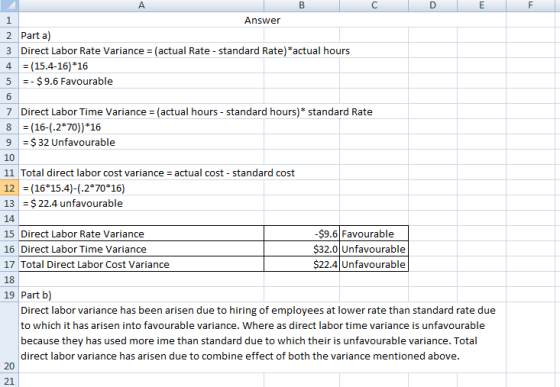Click cell containing '=(15.4-16)*16'
The width and height of the screenshot is (560, 387).
click(x=141, y=66)
